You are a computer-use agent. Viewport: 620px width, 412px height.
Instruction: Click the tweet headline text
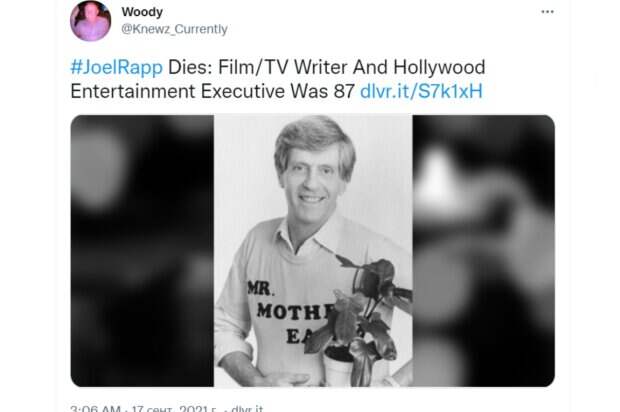coord(278,79)
